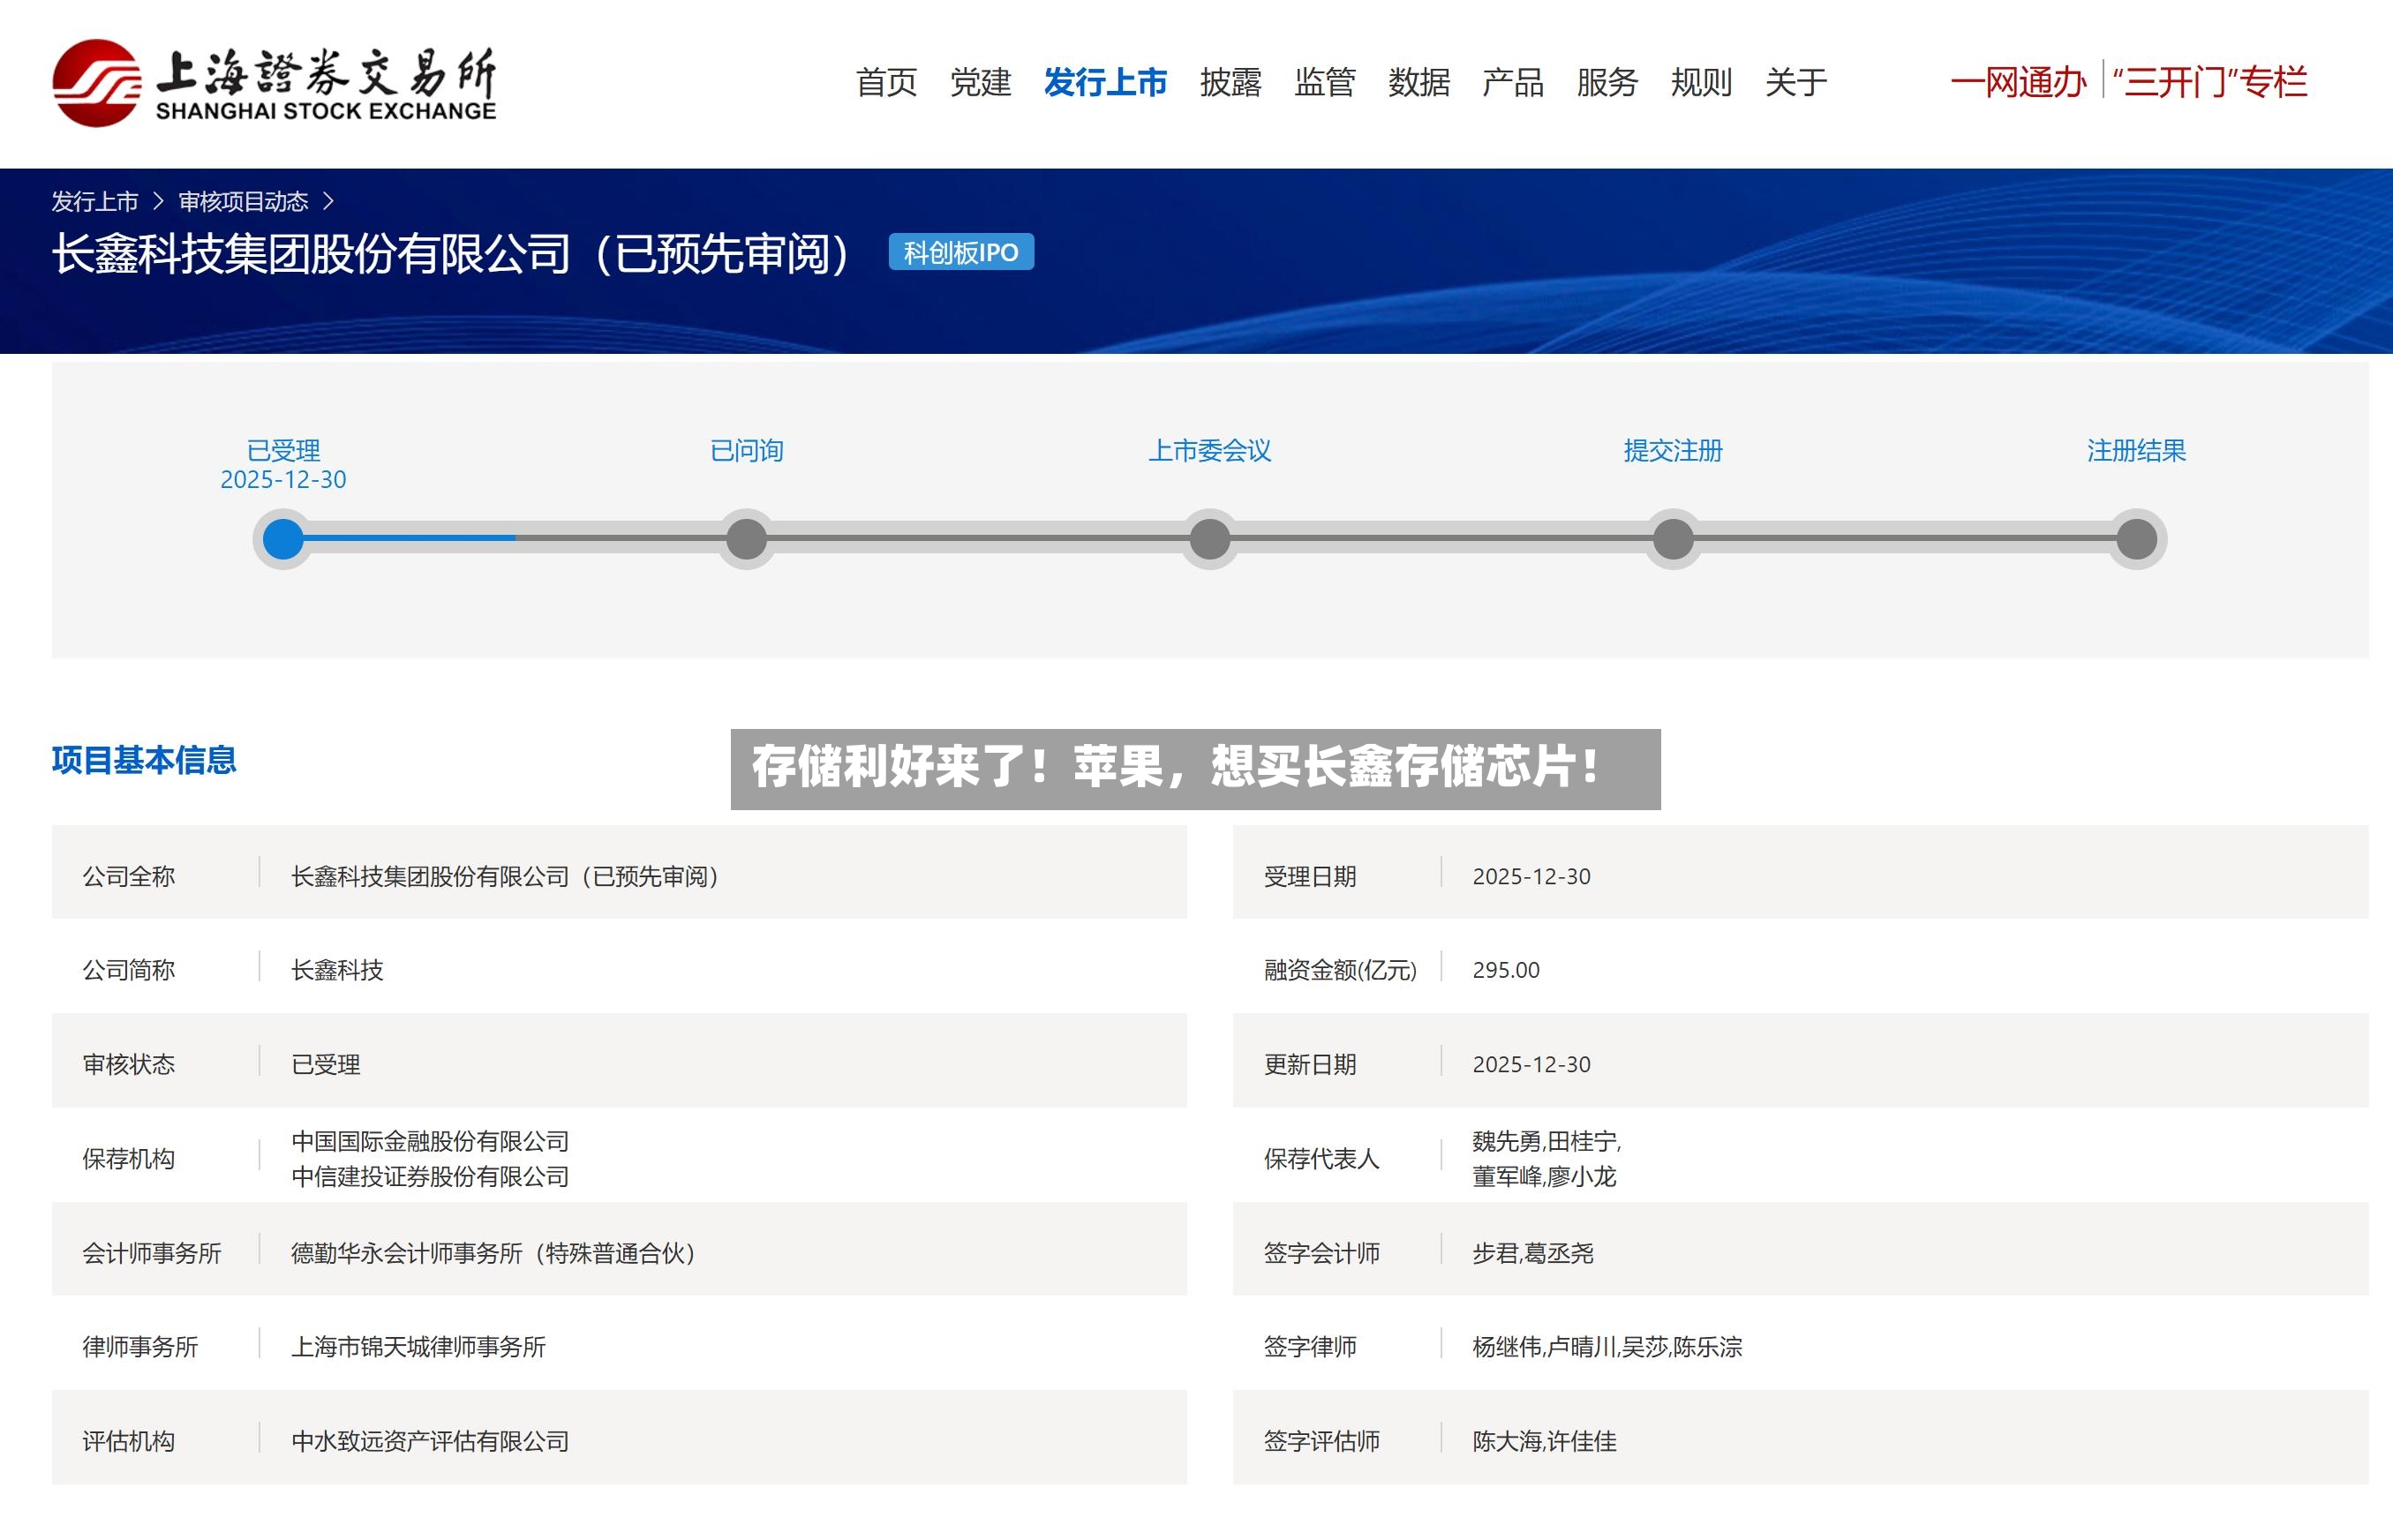Follow the "三开门"专栏 link
2393x1540 pixels.
tap(2209, 82)
